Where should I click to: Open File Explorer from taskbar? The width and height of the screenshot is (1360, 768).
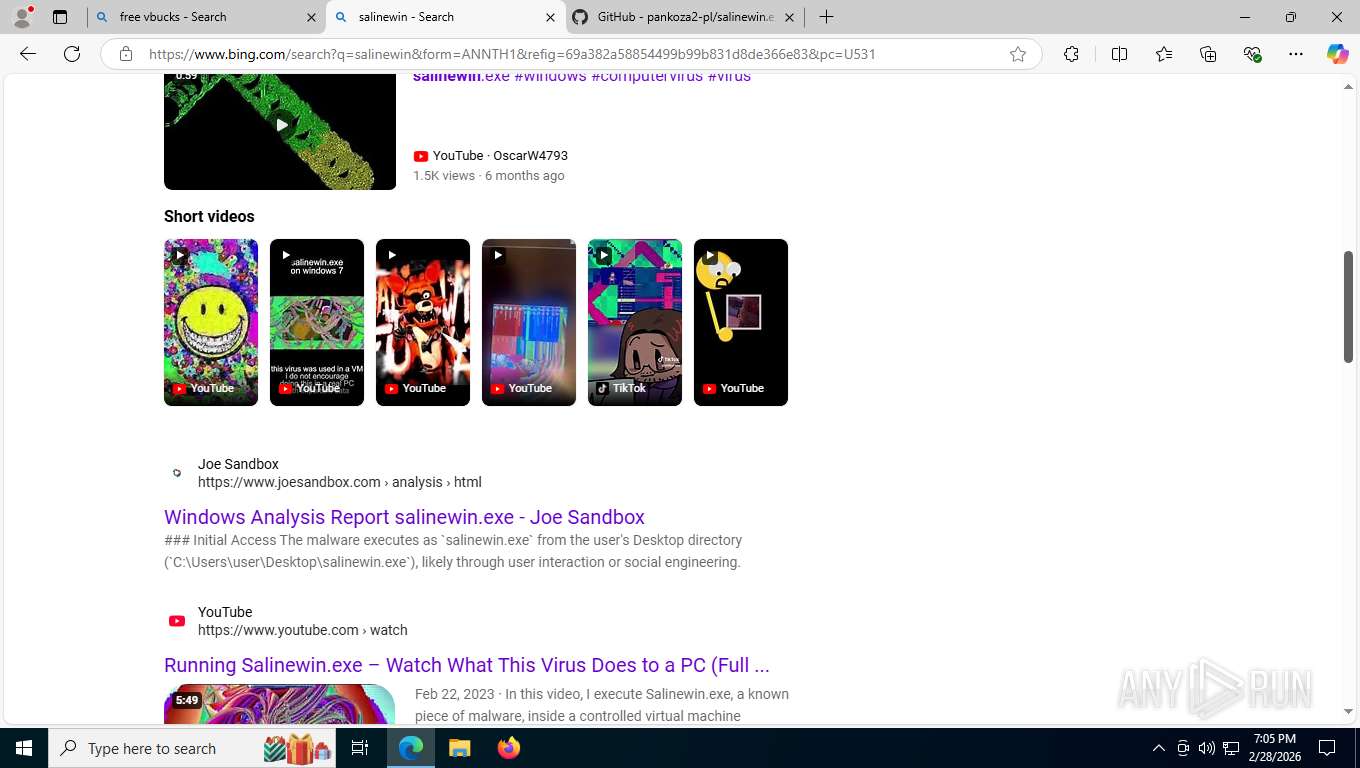coord(459,748)
